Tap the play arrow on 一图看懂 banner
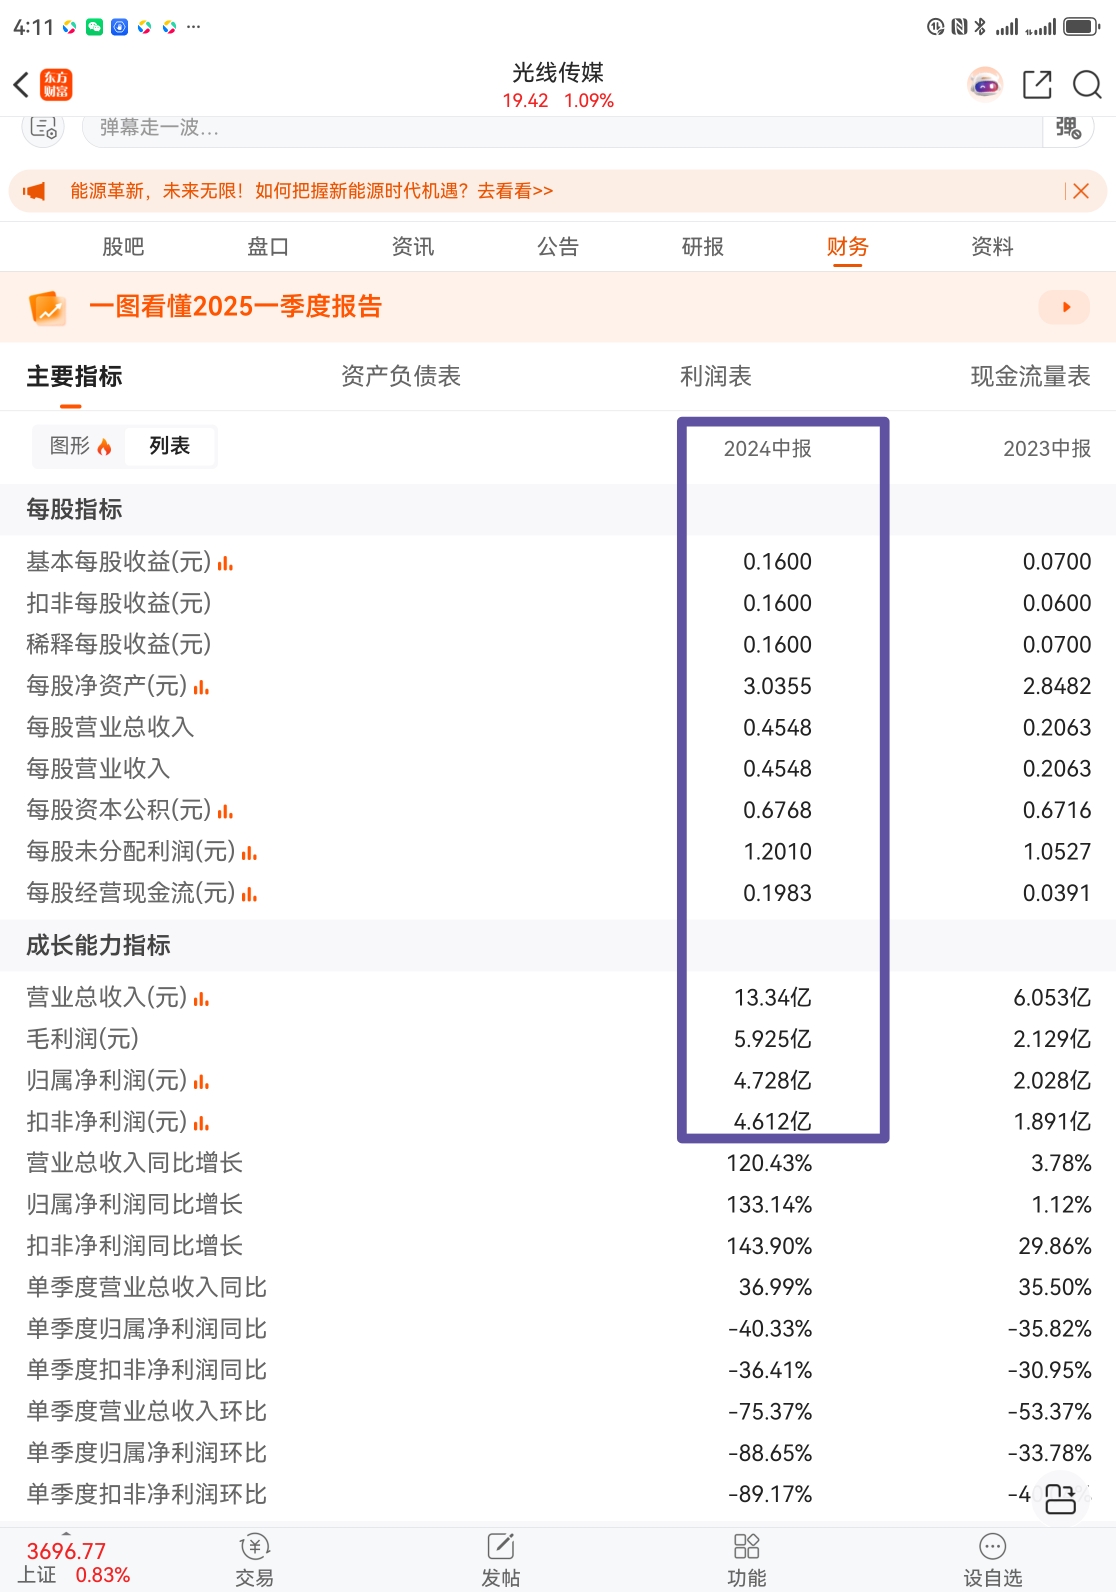 click(x=1064, y=307)
